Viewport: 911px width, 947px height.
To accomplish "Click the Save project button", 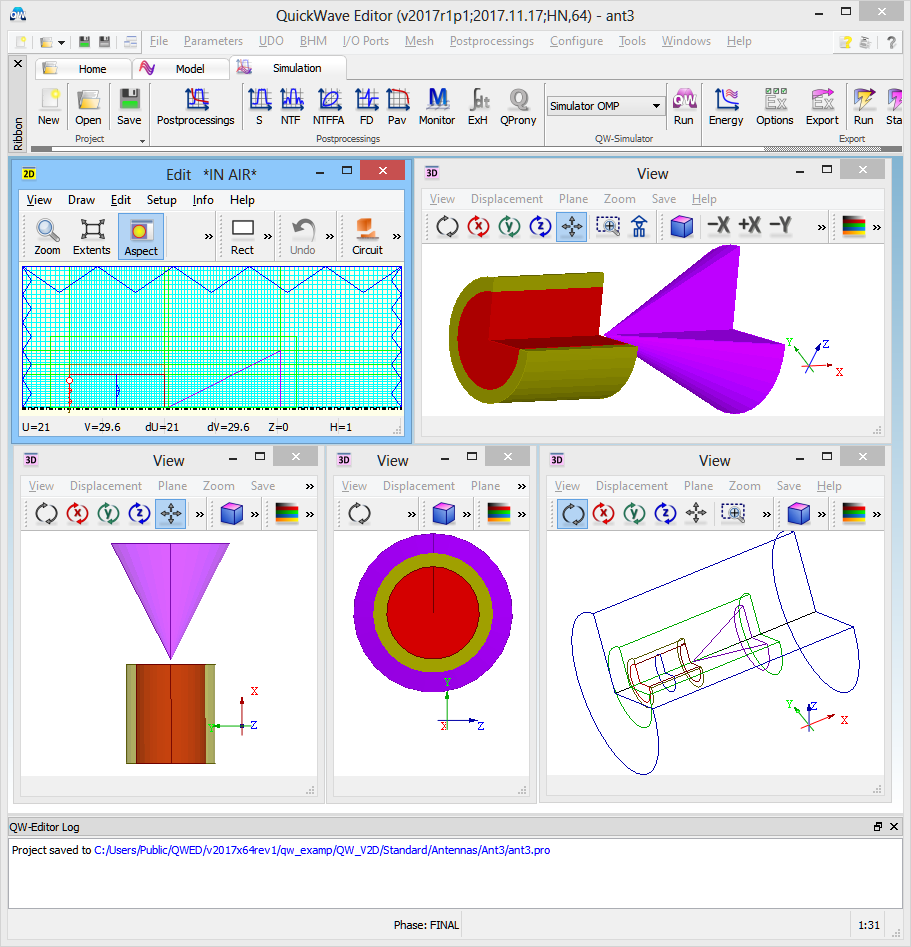I will [129, 106].
